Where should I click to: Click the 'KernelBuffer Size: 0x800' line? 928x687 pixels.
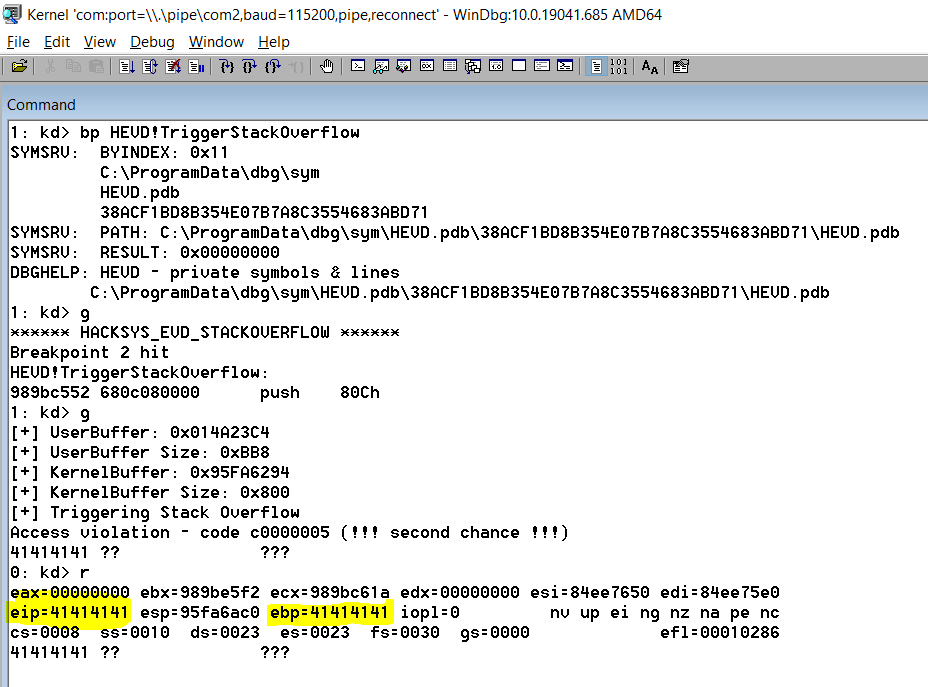point(150,493)
